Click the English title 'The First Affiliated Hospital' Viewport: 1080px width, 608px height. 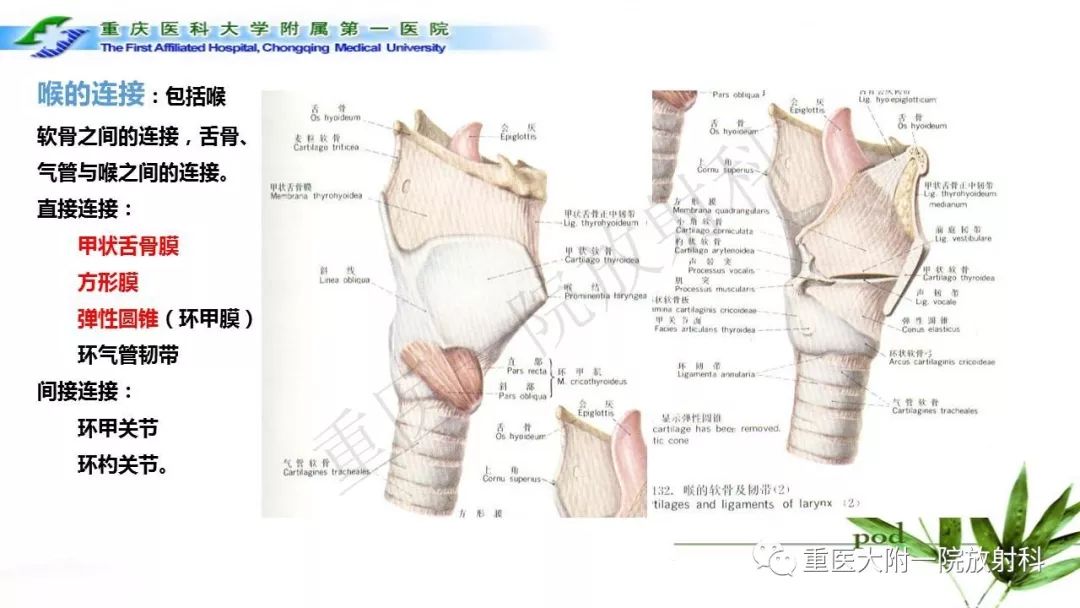click(x=179, y=48)
